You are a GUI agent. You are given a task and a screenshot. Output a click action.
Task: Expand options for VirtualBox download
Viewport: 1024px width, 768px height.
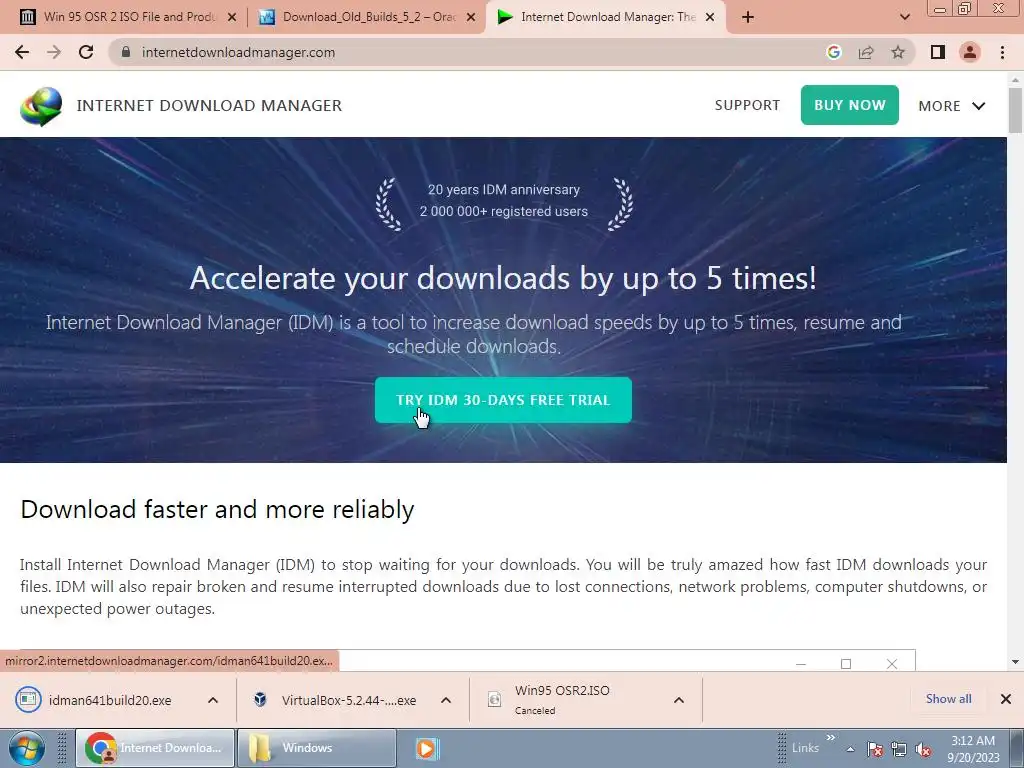point(446,700)
